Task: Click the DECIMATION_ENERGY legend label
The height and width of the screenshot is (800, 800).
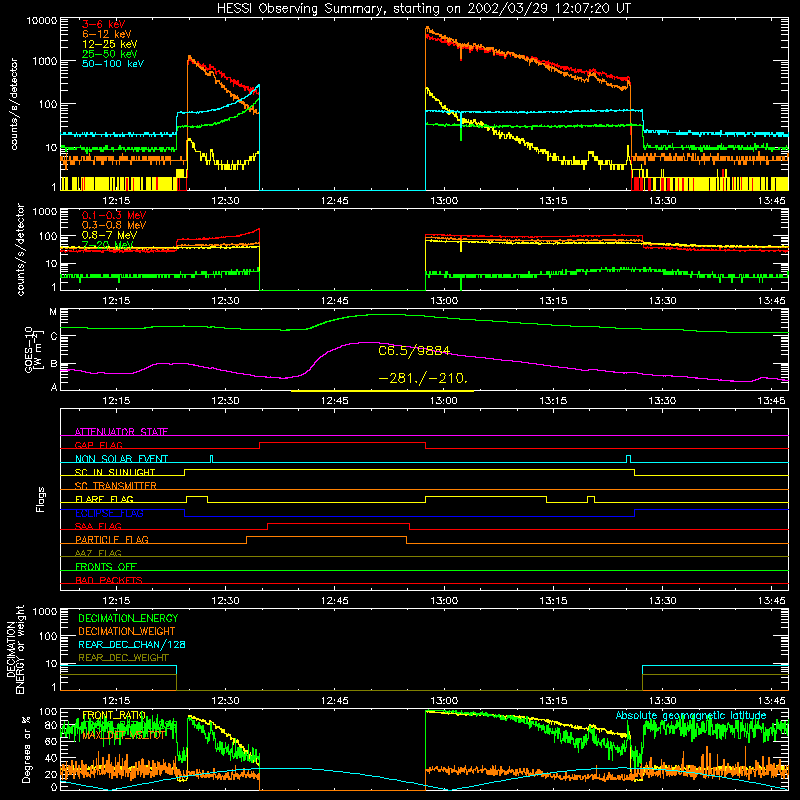Action: pyautogui.click(x=128, y=618)
